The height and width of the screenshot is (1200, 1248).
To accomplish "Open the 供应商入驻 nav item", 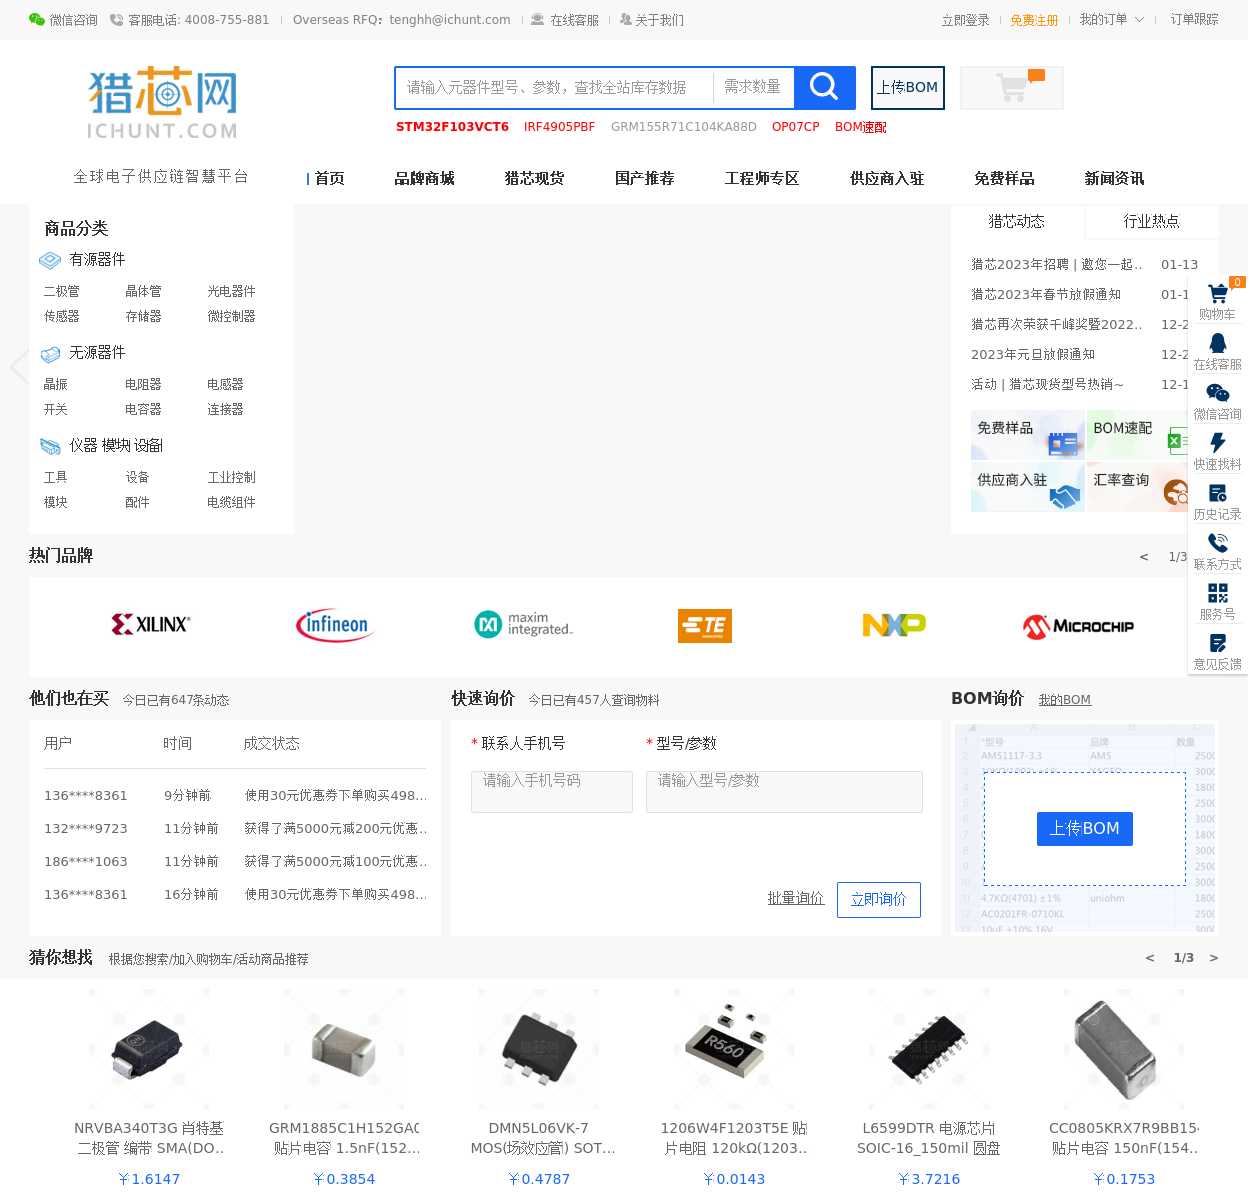I will tap(887, 178).
